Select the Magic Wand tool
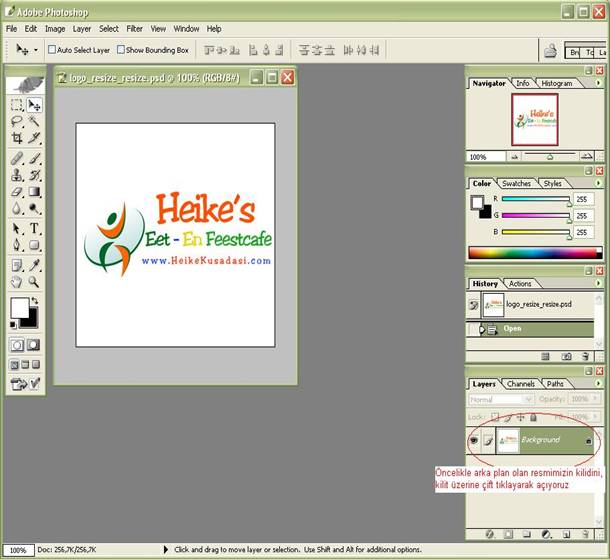This screenshot has width=610, height=559. pyautogui.click(x=34, y=122)
